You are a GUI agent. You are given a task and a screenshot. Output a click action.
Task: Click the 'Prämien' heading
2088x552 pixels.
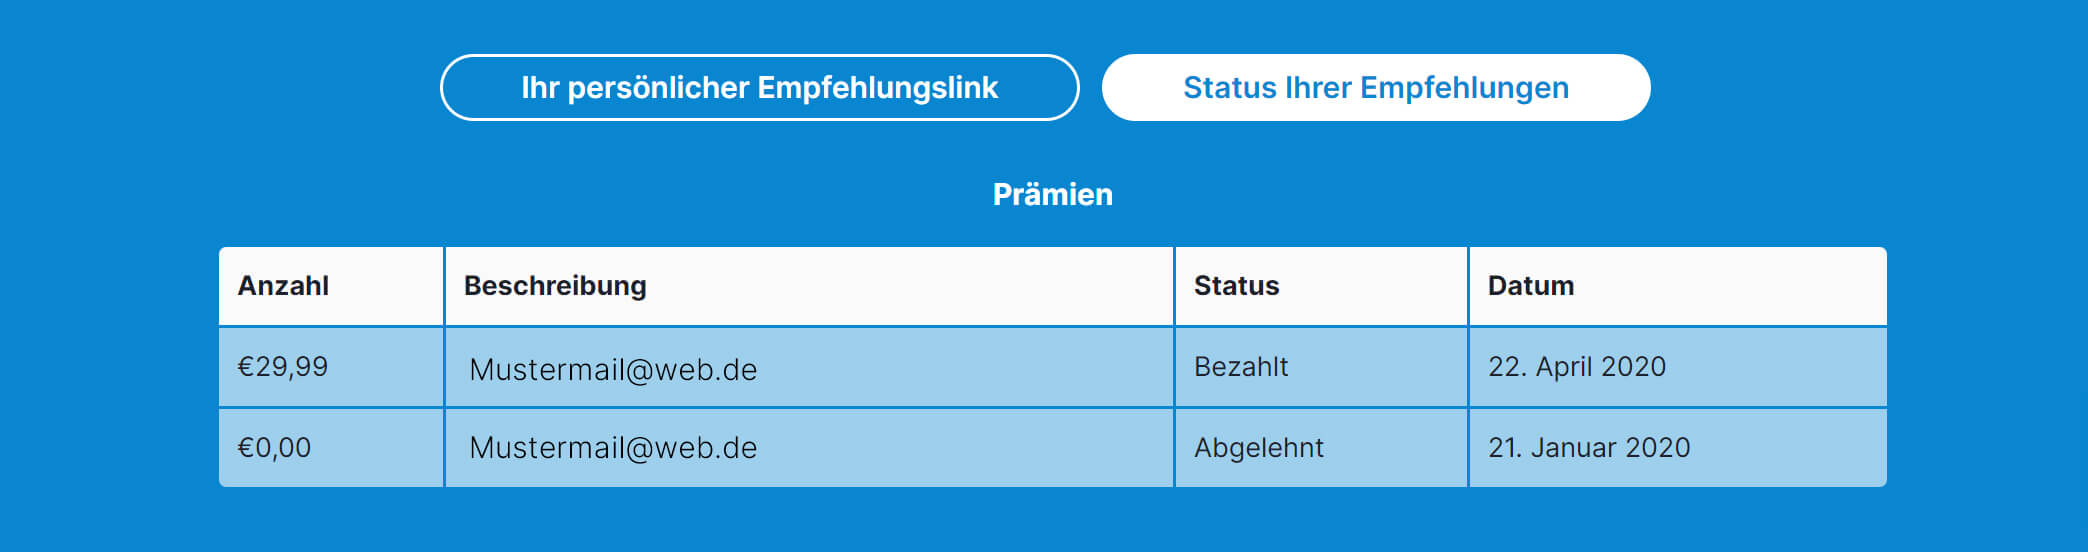point(1052,194)
